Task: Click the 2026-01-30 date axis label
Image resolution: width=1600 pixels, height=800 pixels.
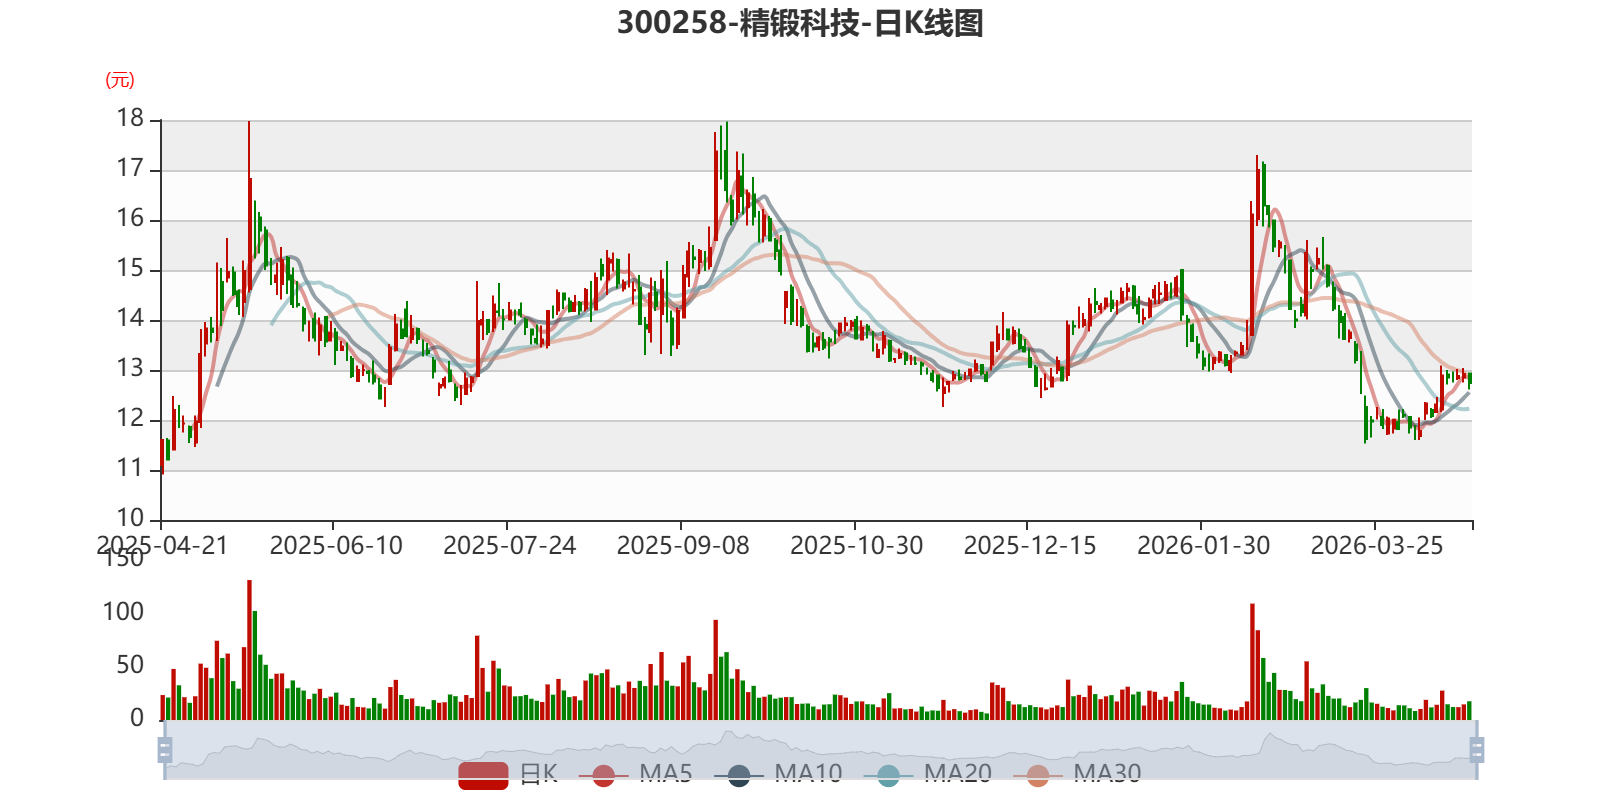Action: click(x=1204, y=546)
